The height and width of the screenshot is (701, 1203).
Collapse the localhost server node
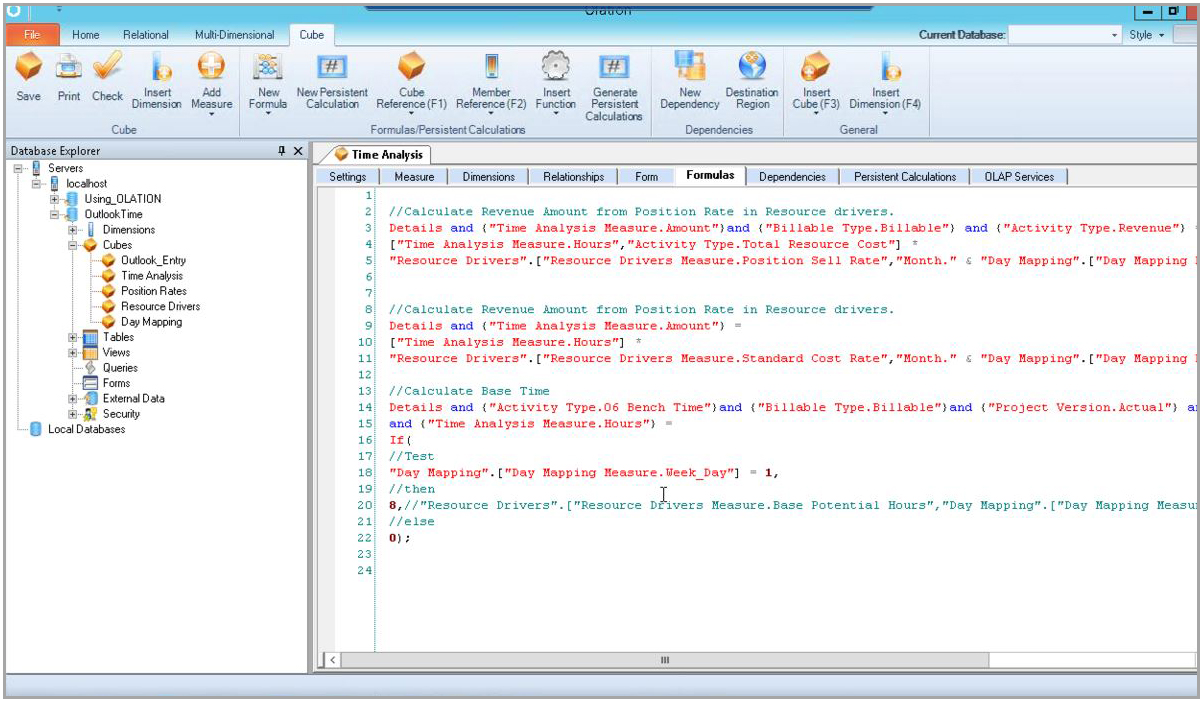point(38,184)
